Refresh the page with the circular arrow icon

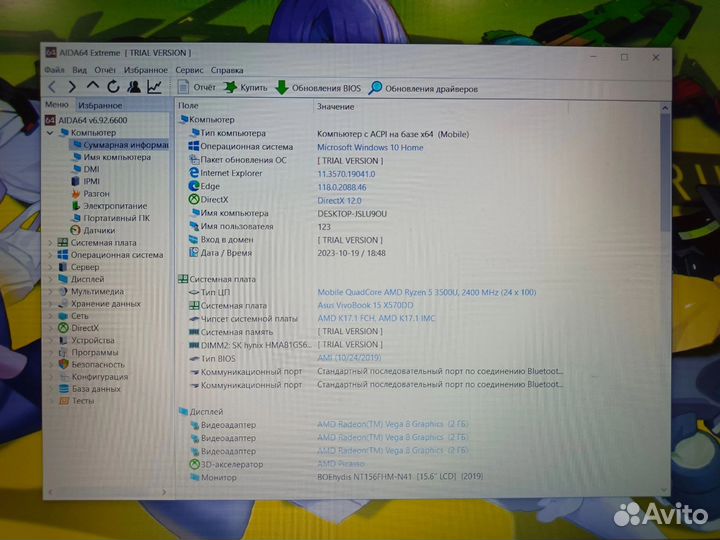113,87
